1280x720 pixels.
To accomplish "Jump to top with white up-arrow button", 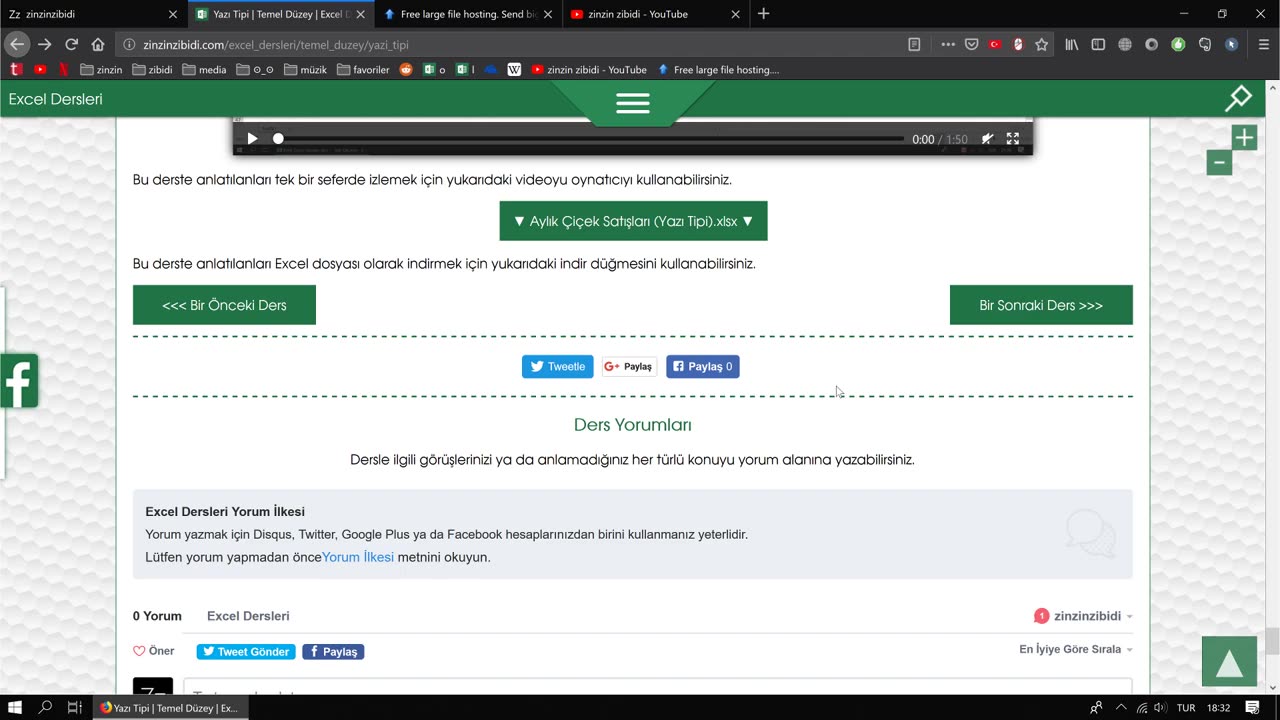I will (x=1229, y=661).
